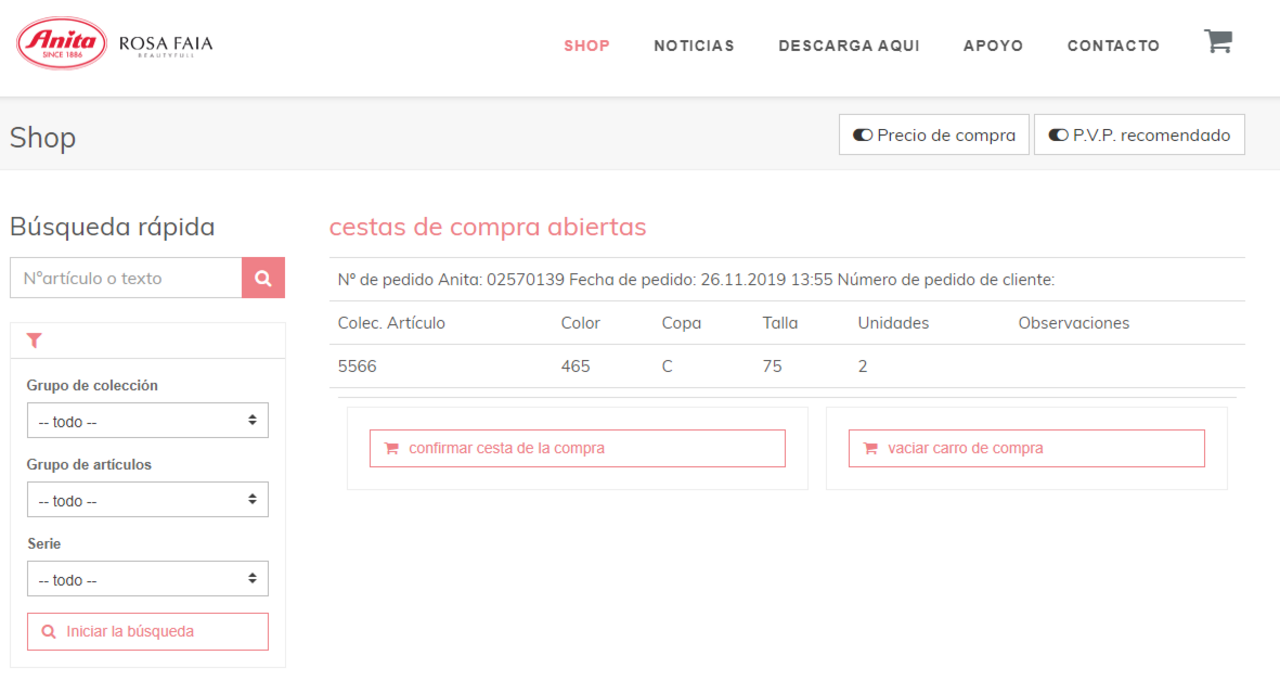This screenshot has height=681, width=1280.
Task: Open the shopping cart icon in header
Action: click(x=1217, y=42)
